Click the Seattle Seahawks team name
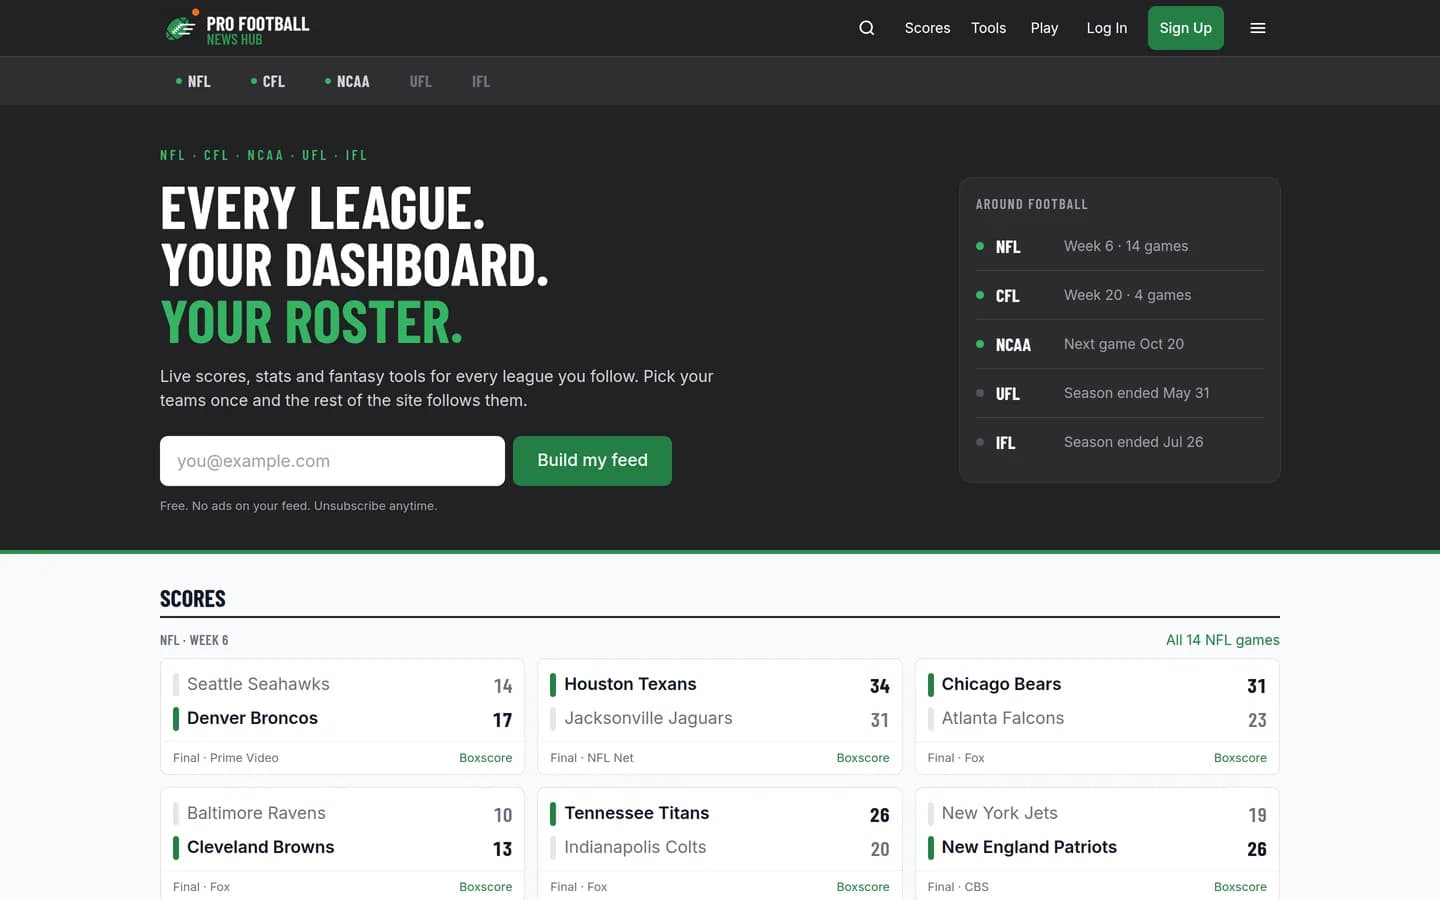The image size is (1440, 900). [258, 684]
